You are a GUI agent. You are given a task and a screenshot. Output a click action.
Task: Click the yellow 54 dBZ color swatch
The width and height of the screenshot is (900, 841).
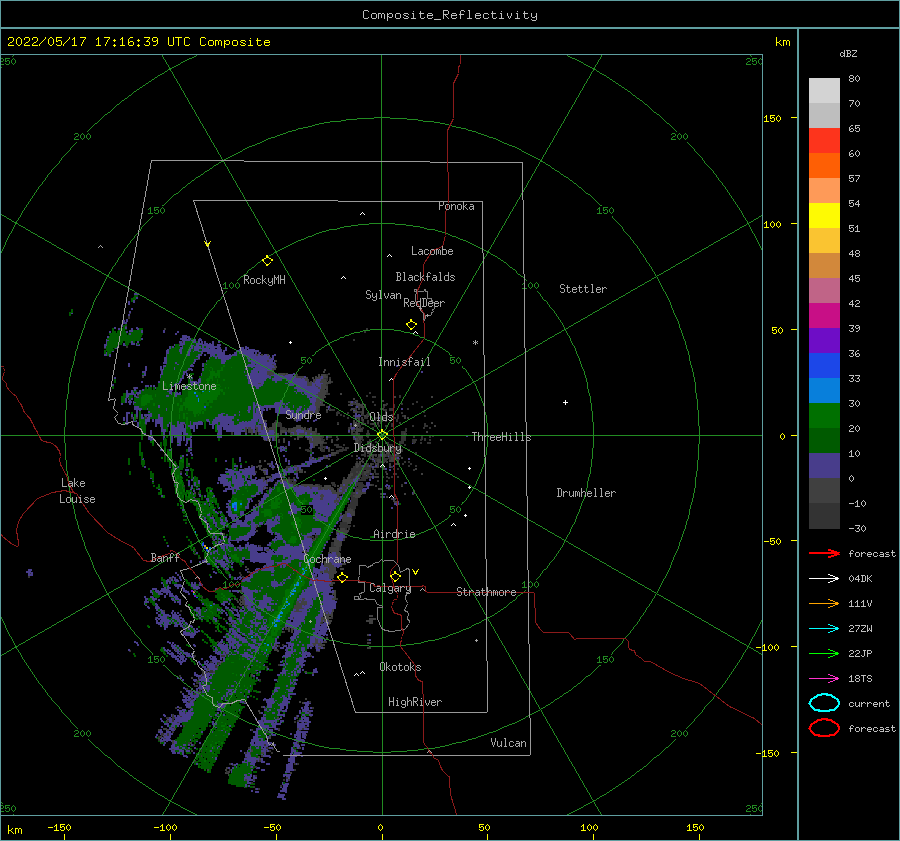click(x=824, y=215)
